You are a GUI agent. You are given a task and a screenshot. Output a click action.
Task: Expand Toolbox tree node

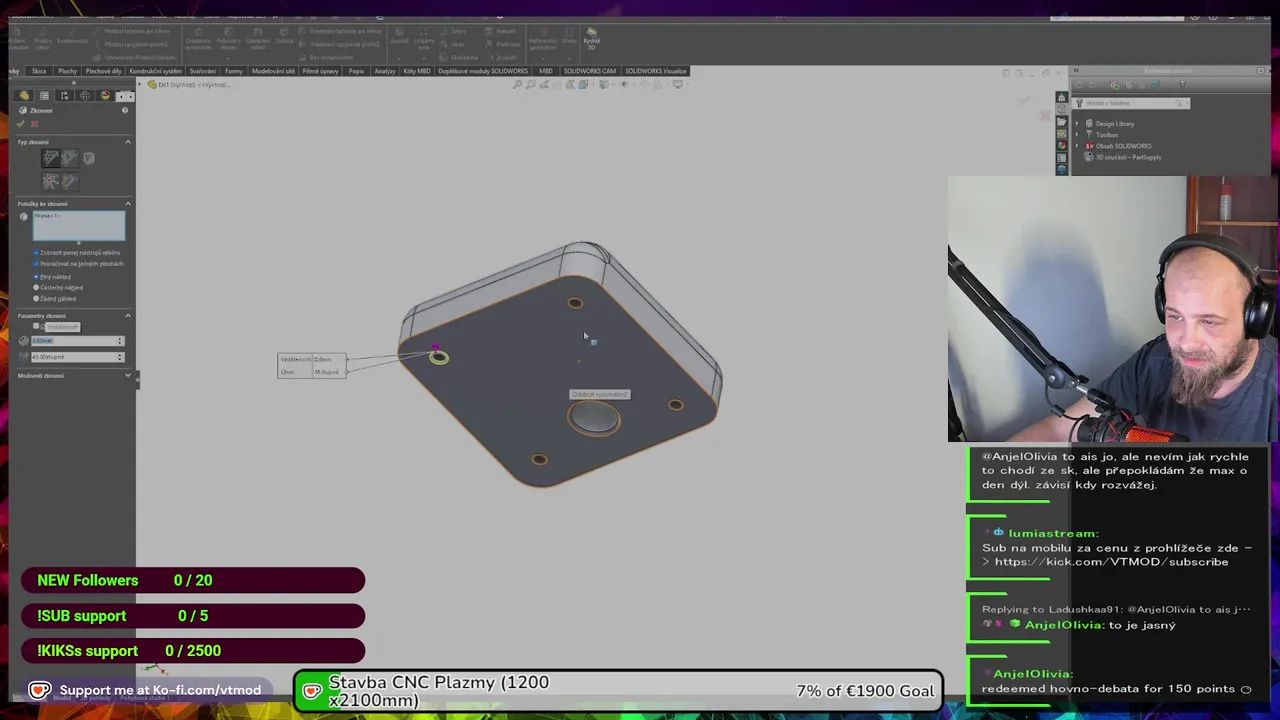point(1077,135)
